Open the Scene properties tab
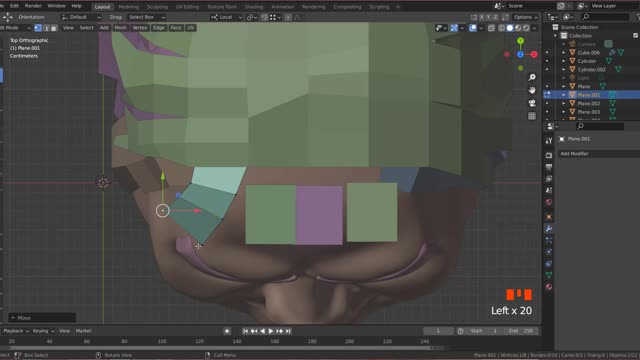 click(x=549, y=191)
